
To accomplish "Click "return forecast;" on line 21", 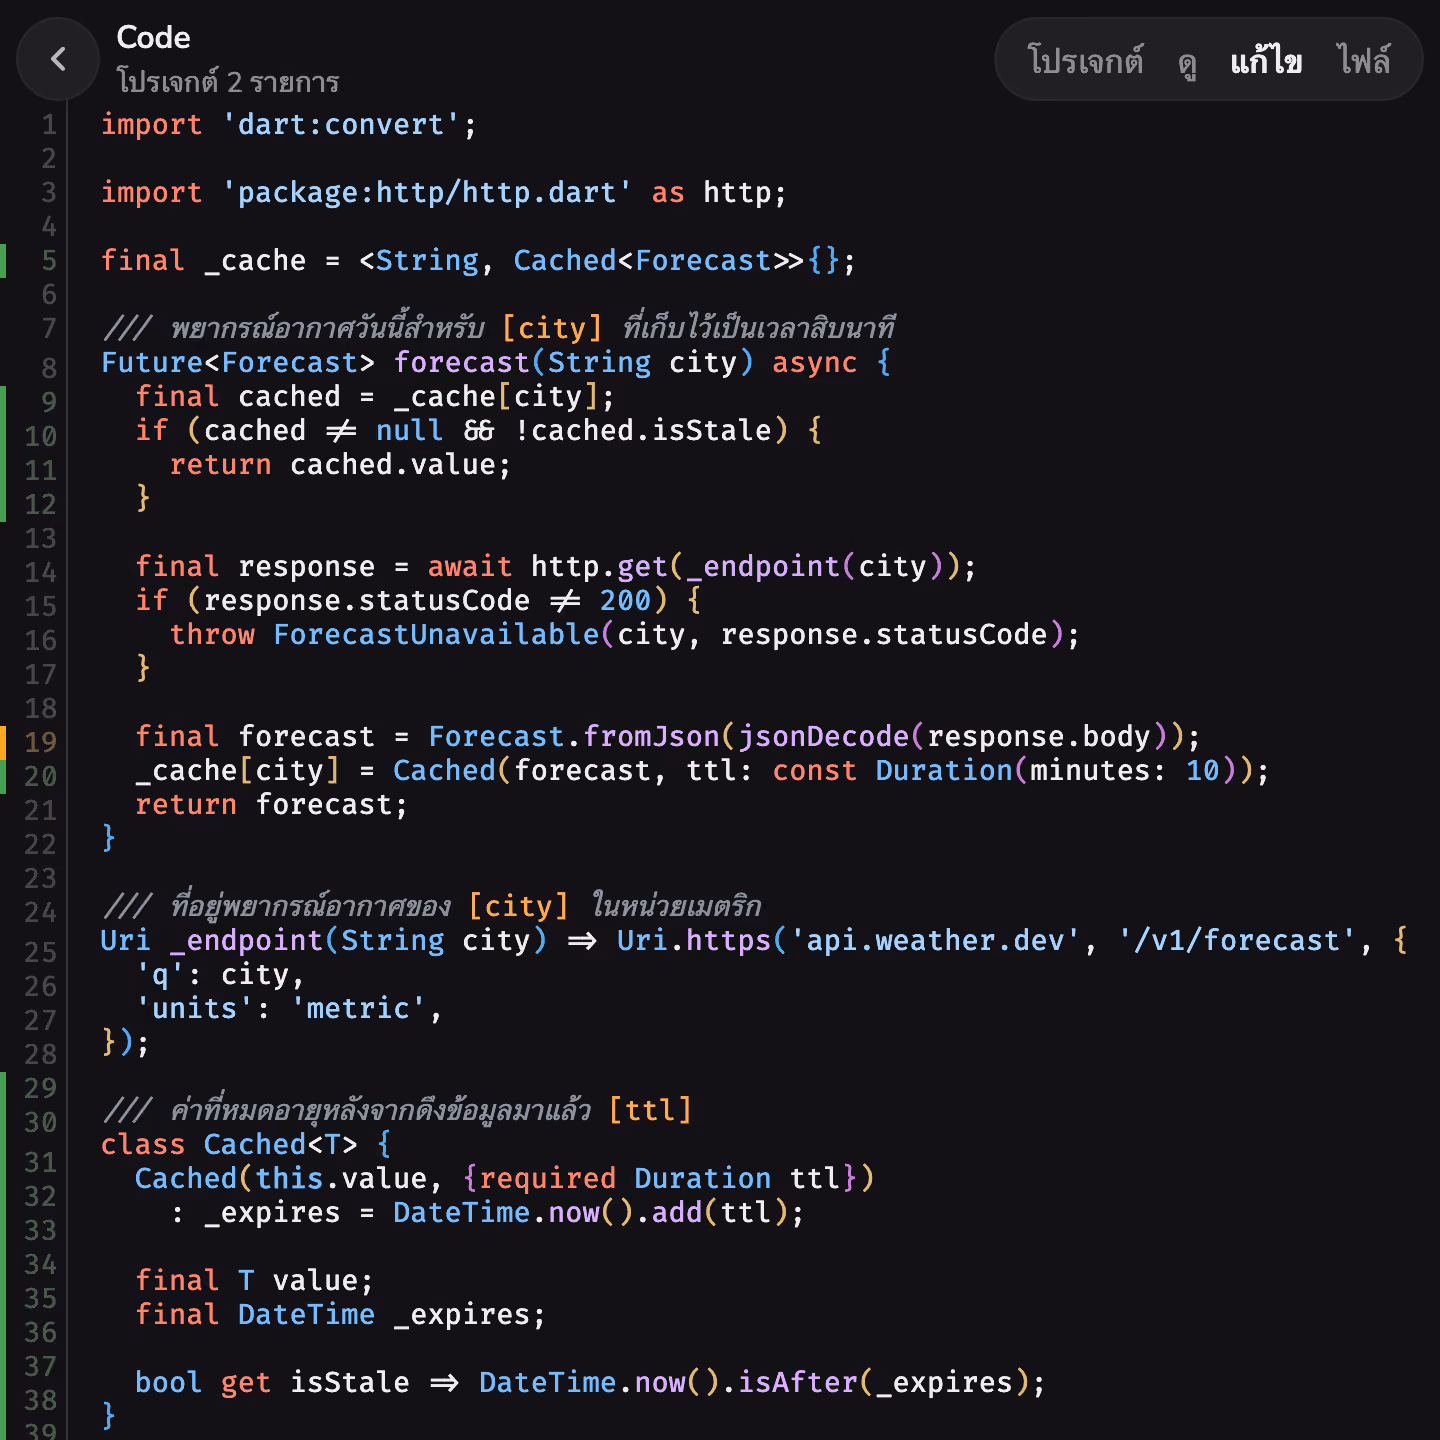I will (271, 805).
